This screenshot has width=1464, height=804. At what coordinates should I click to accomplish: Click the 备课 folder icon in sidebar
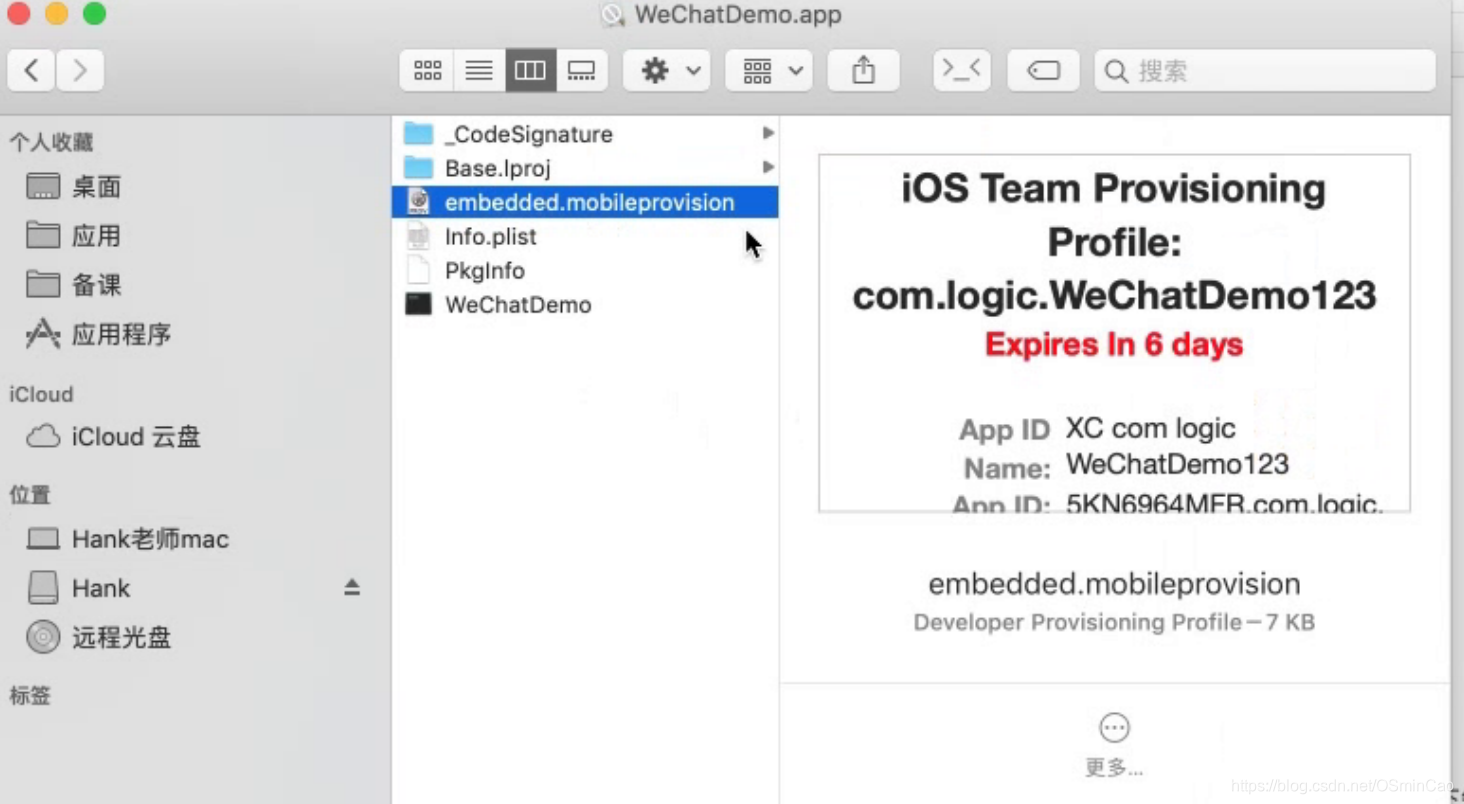point(43,284)
